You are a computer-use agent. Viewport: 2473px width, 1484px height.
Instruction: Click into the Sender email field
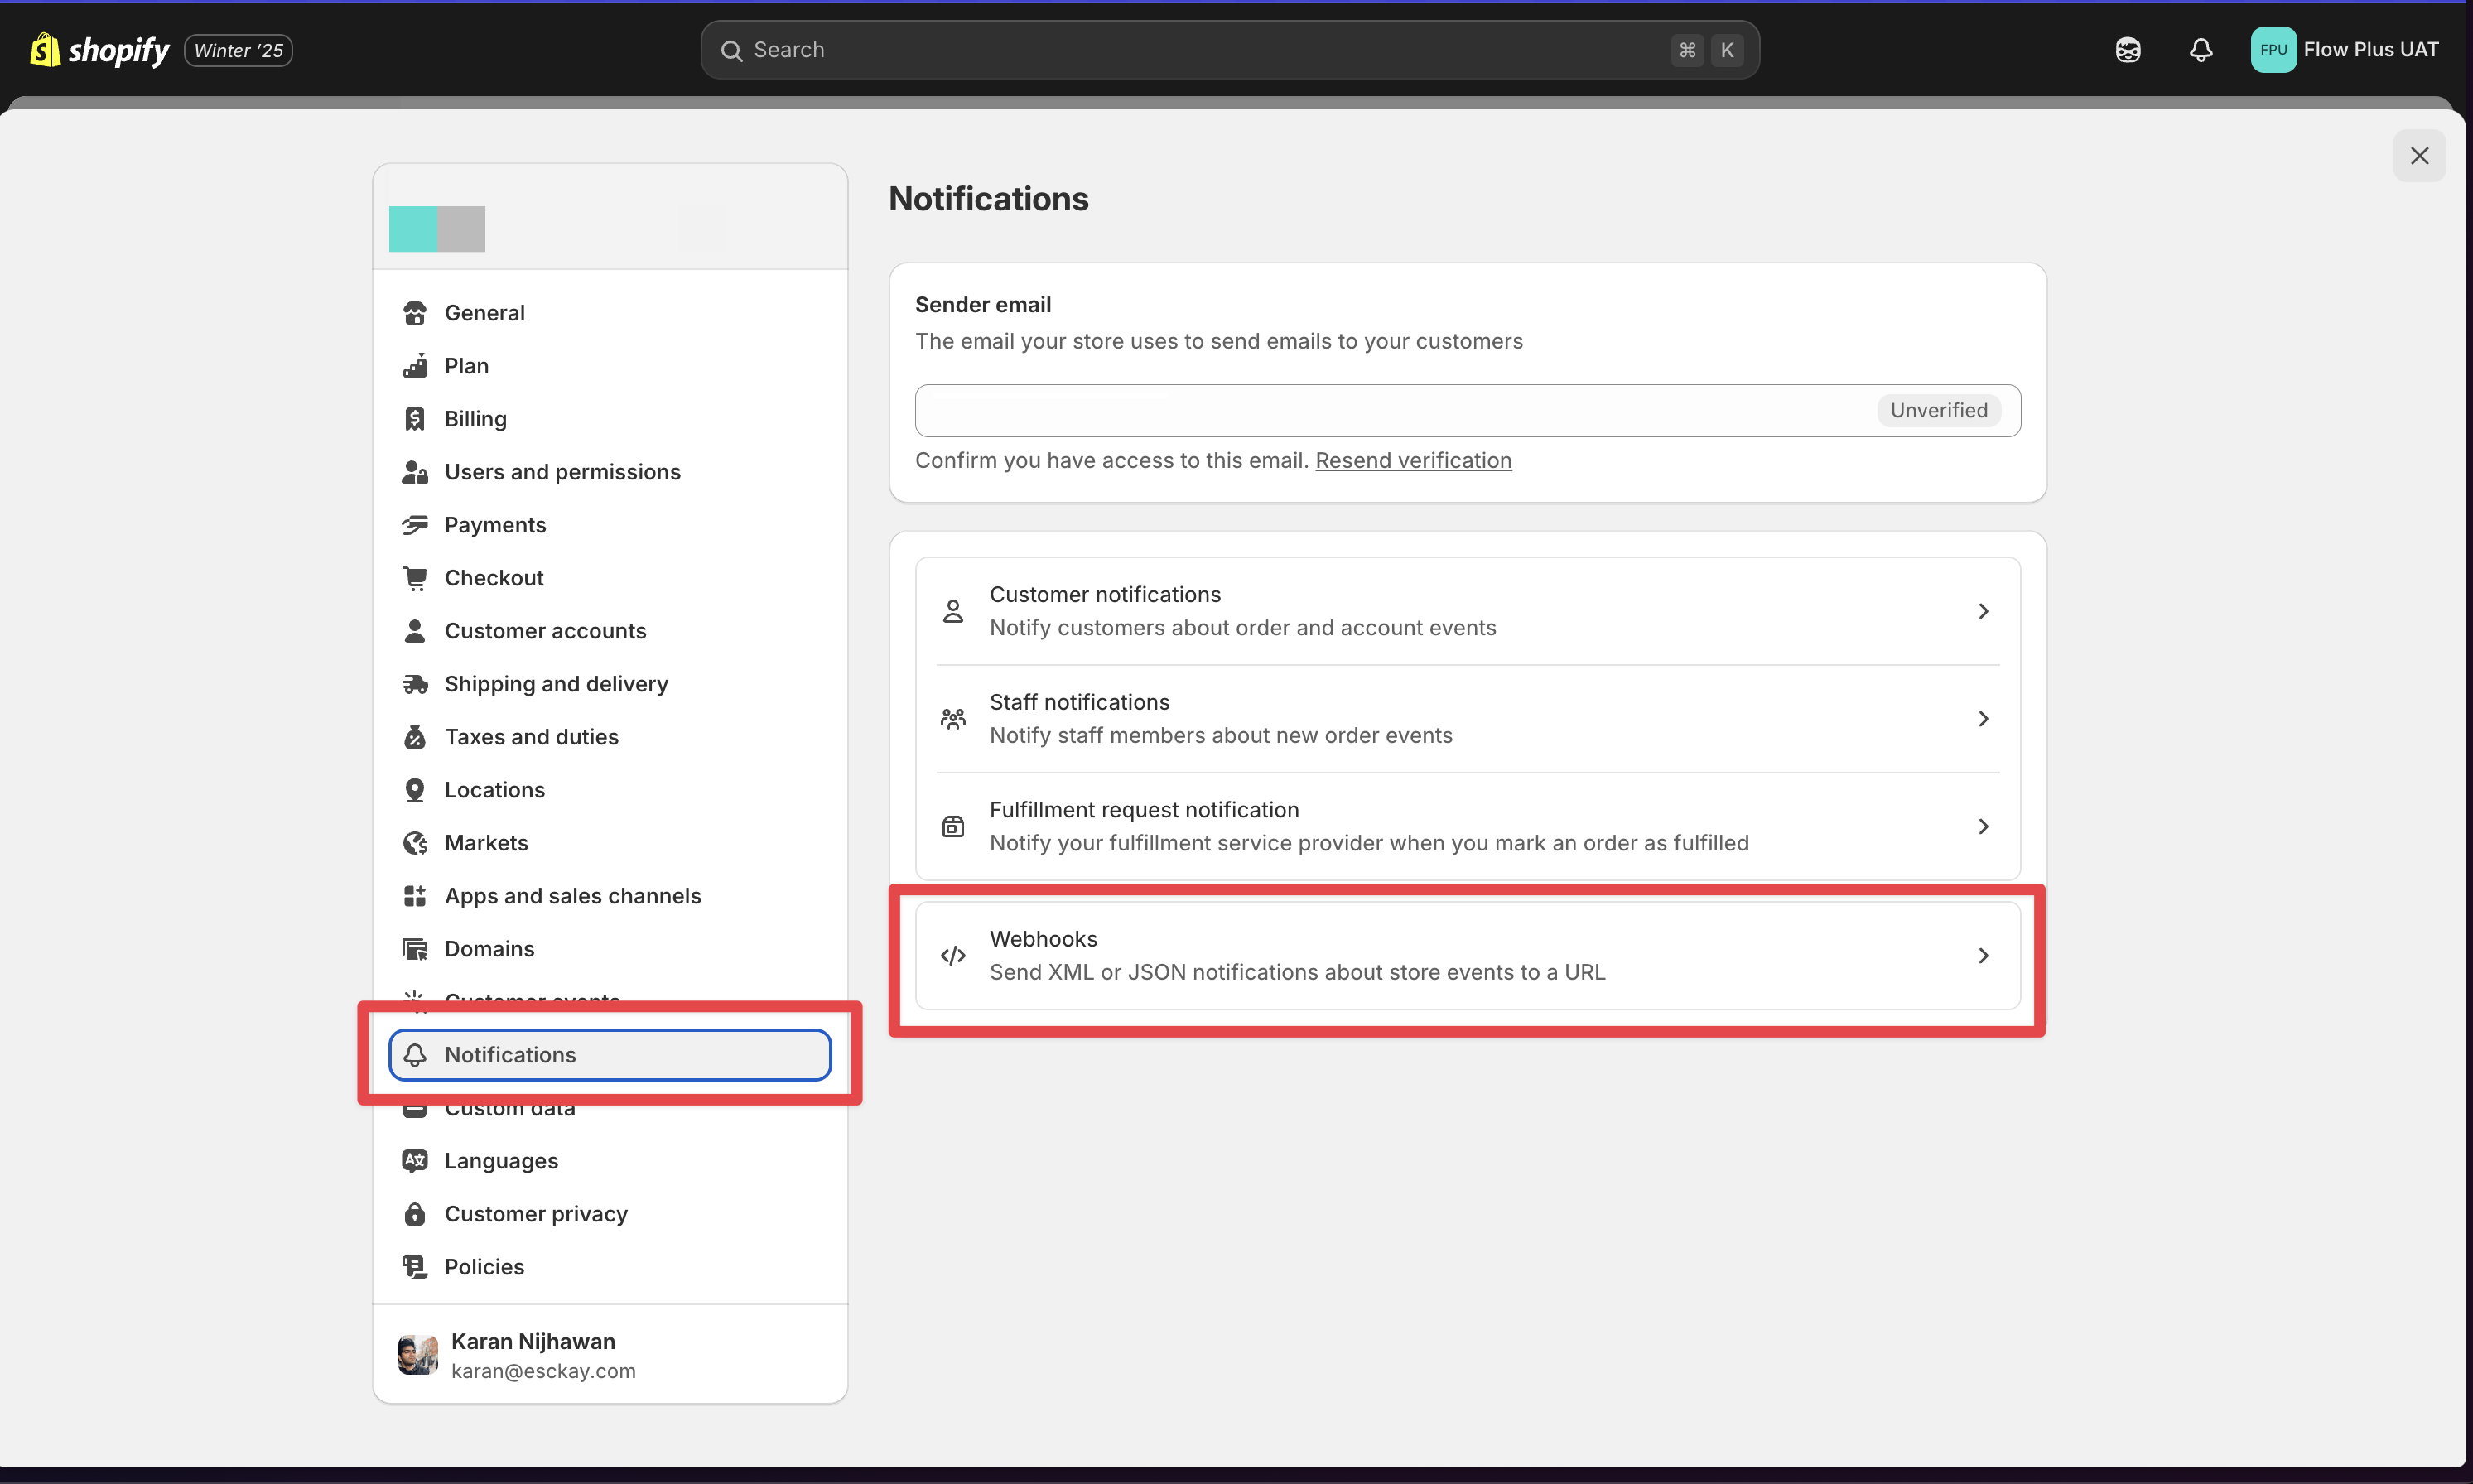coord(1390,411)
